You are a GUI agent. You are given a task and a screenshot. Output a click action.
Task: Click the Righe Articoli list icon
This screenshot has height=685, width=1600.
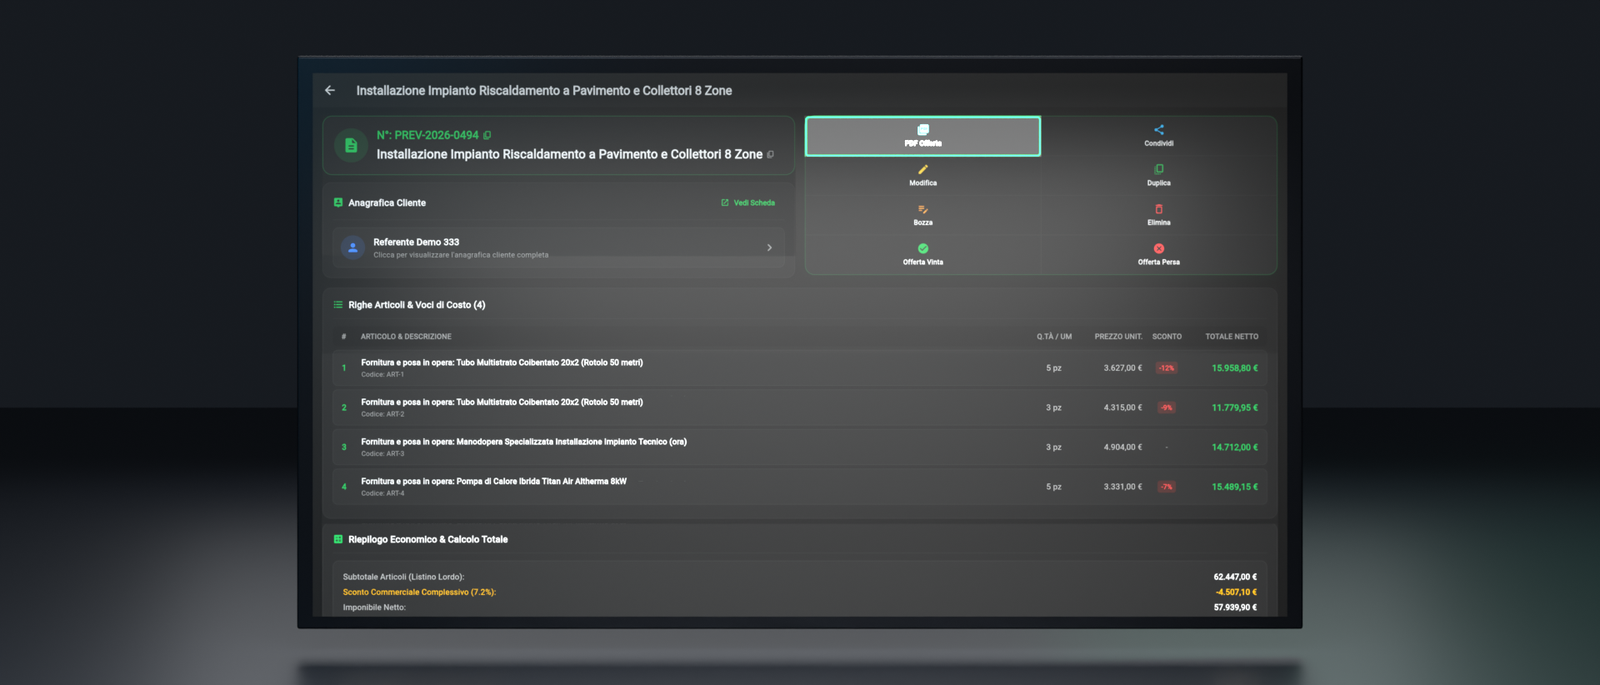[x=338, y=305]
